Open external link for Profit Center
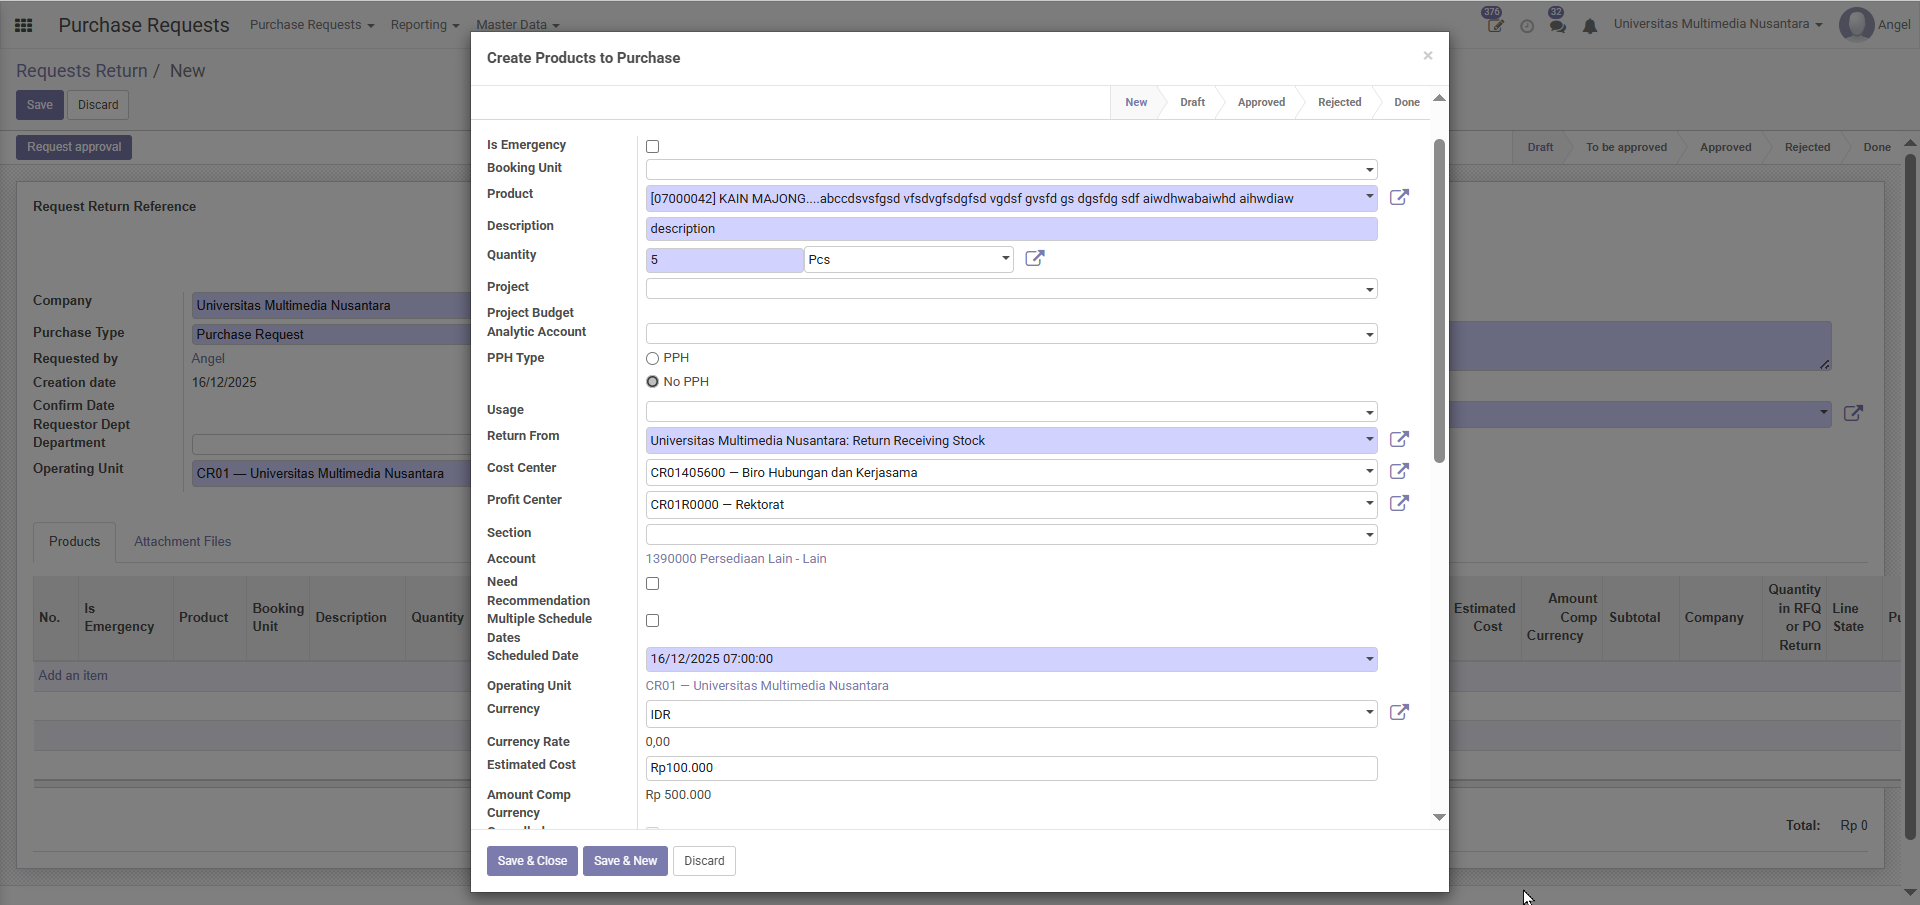1920x905 pixels. coord(1399,504)
